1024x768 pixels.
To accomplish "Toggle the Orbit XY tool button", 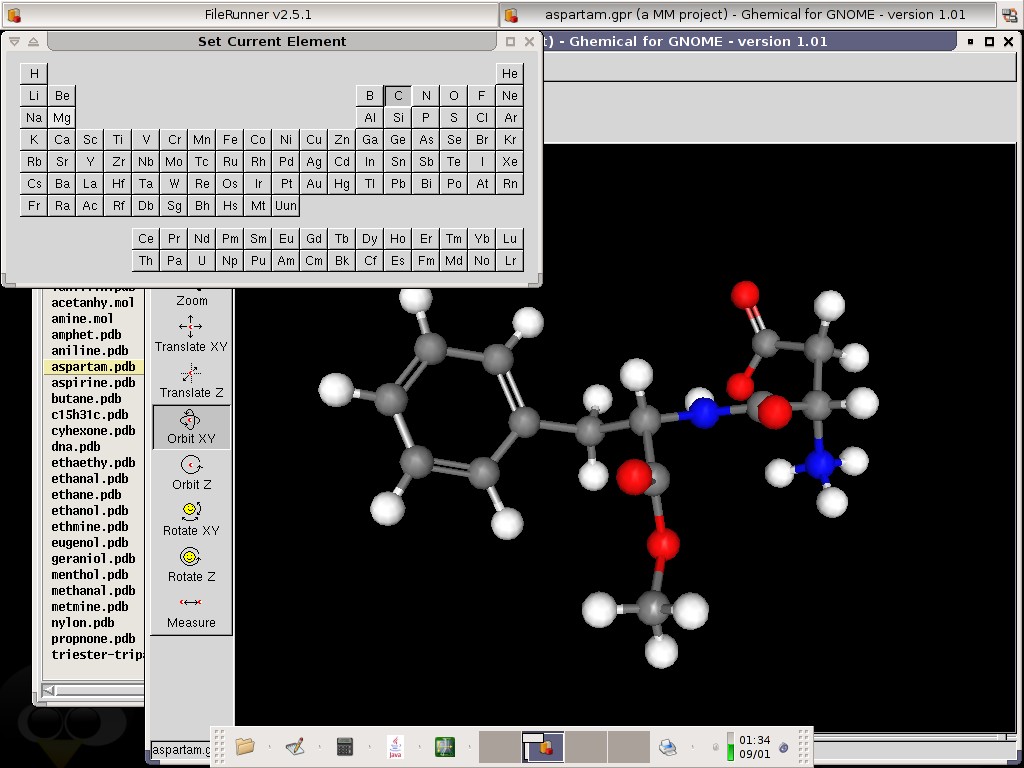I will 191,426.
